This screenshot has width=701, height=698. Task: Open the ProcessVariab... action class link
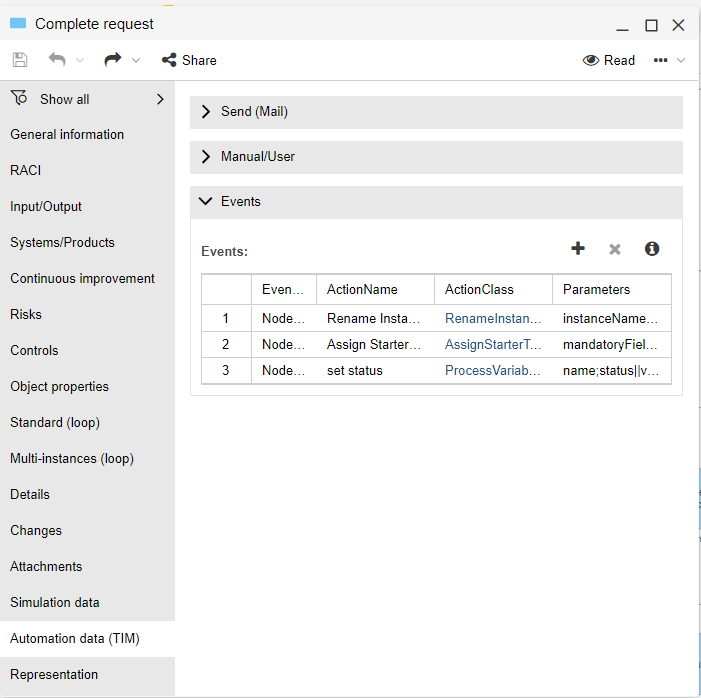point(493,370)
